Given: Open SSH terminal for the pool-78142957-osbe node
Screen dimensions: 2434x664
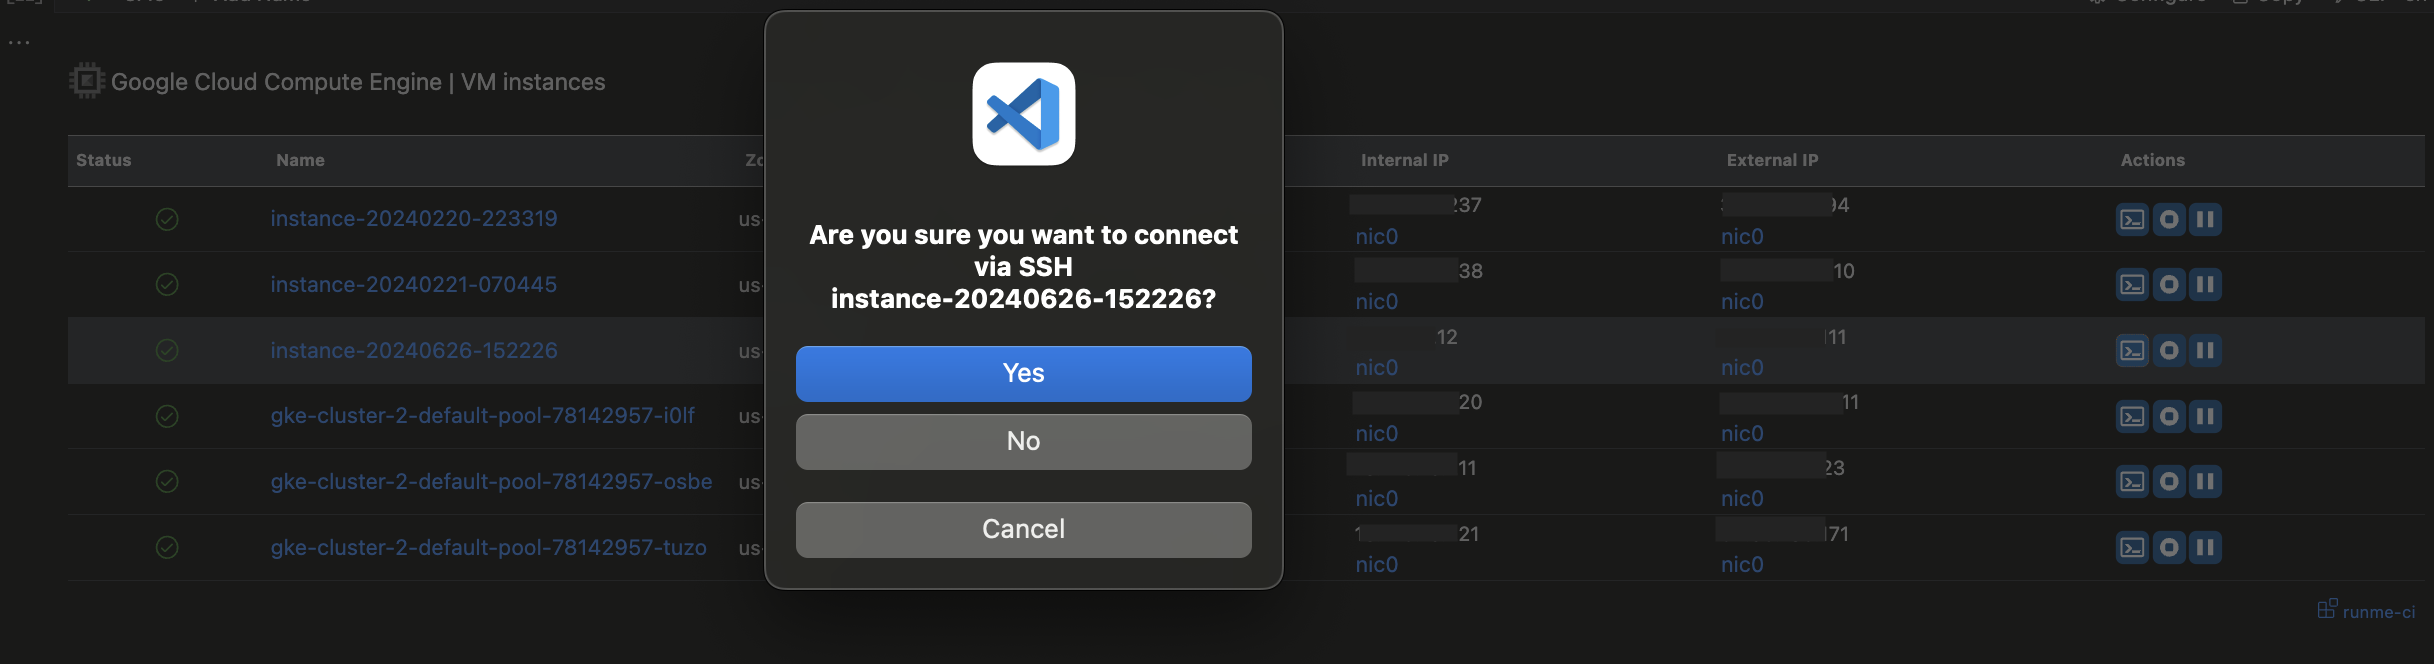Looking at the screenshot, I should pyautogui.click(x=2132, y=482).
